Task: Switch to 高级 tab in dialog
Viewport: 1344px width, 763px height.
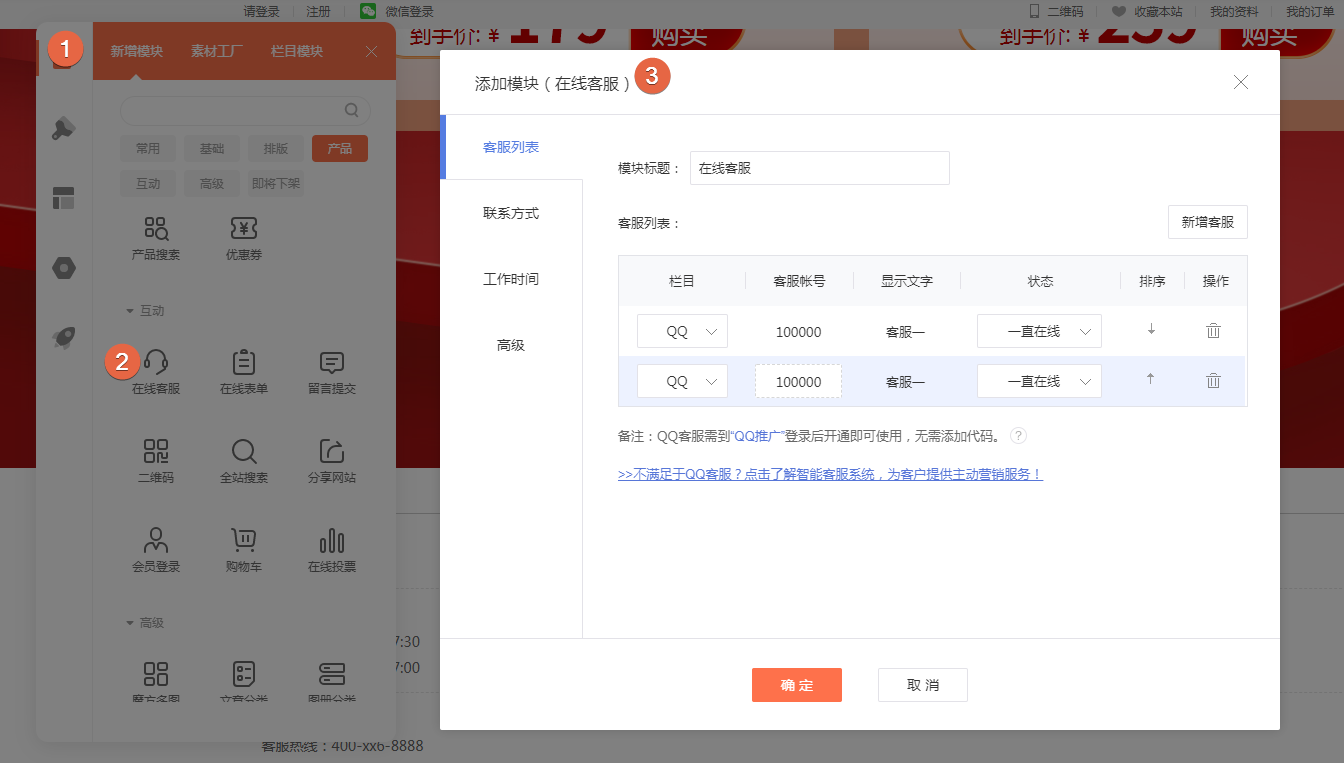Action: pyautogui.click(x=511, y=345)
